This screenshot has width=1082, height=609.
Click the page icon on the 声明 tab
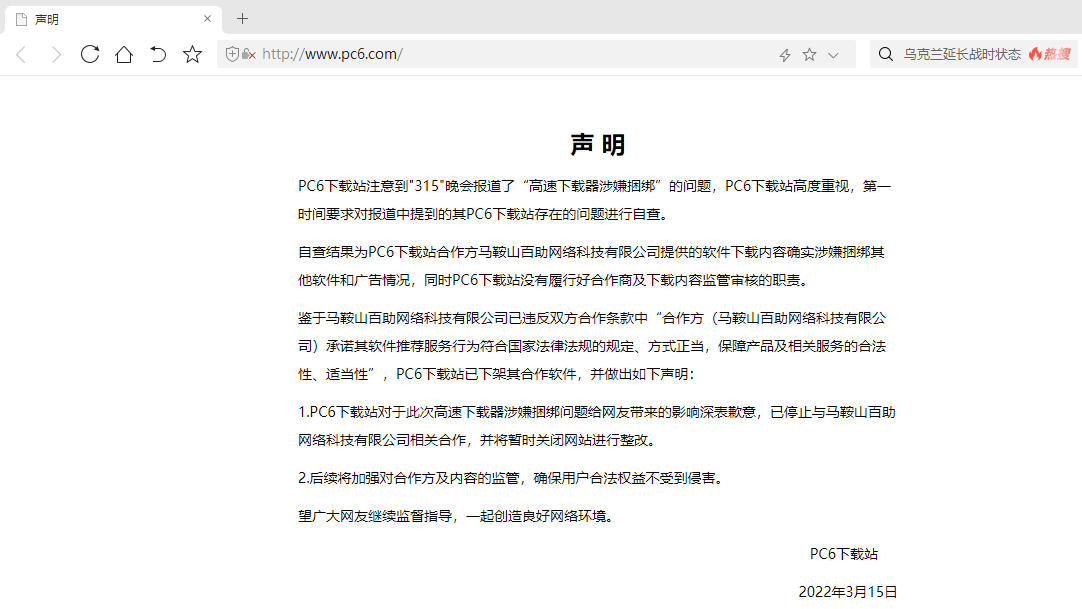tap(21, 19)
